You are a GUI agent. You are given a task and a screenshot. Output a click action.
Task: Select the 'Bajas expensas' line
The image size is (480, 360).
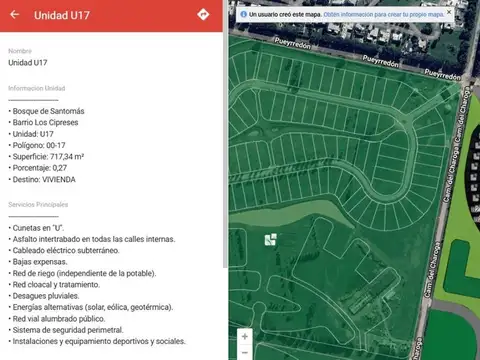tap(38, 262)
